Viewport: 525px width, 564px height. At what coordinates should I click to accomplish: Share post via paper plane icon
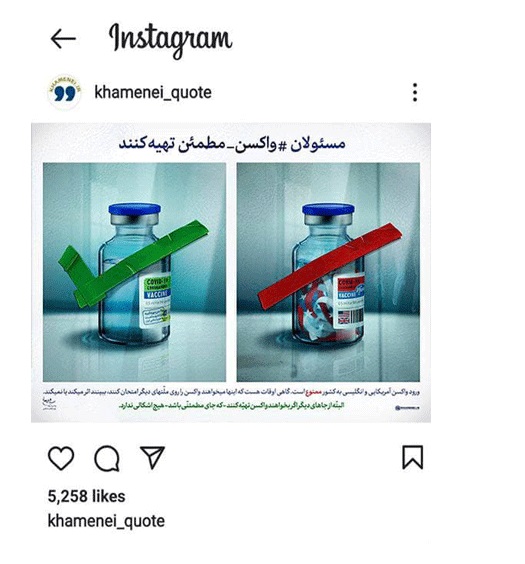click(152, 458)
